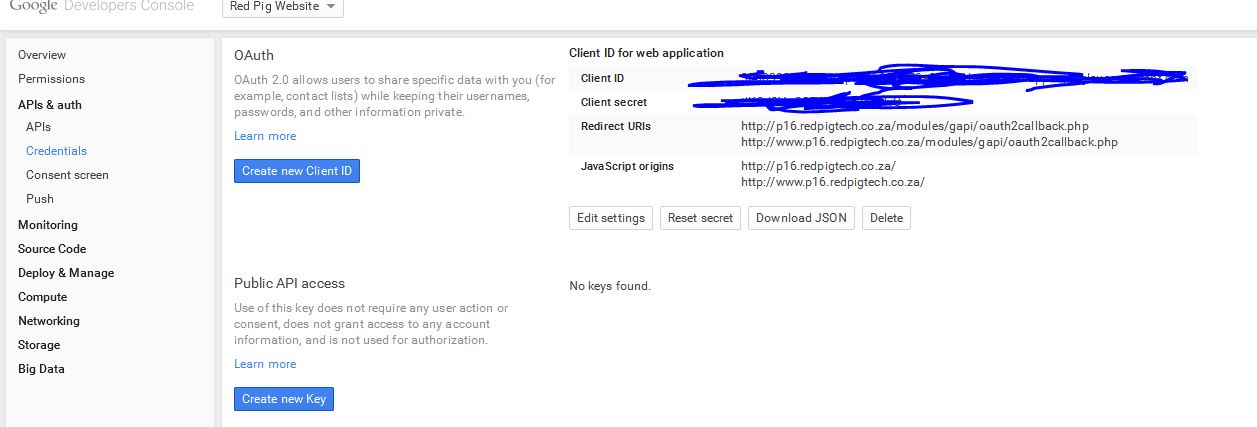Open the Push settings page
The image size is (1257, 427).
tap(40, 199)
